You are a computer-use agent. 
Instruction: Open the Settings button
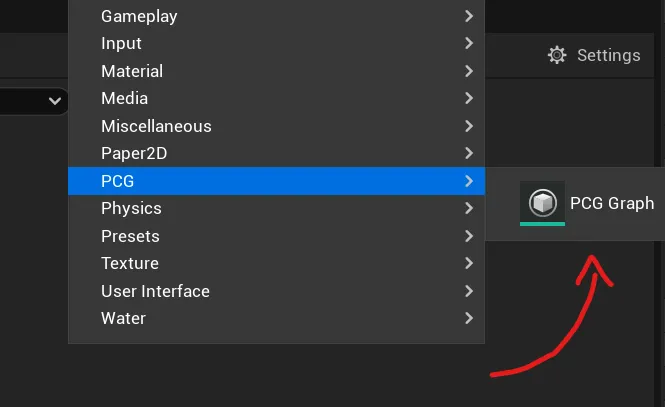(x=594, y=56)
